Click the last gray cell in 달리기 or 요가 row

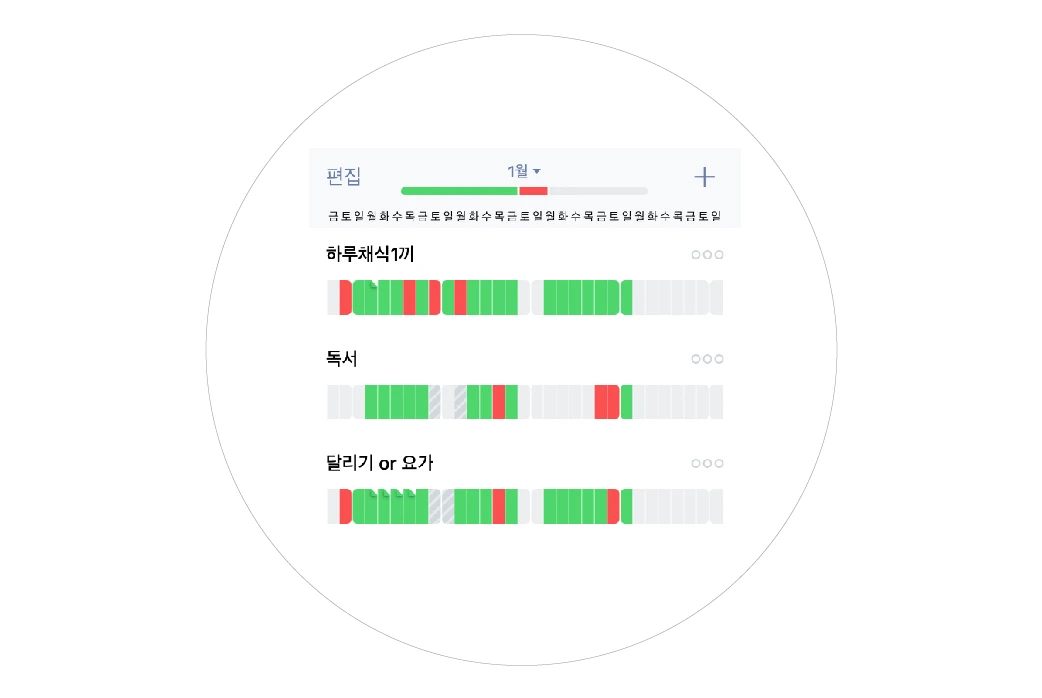(x=716, y=506)
